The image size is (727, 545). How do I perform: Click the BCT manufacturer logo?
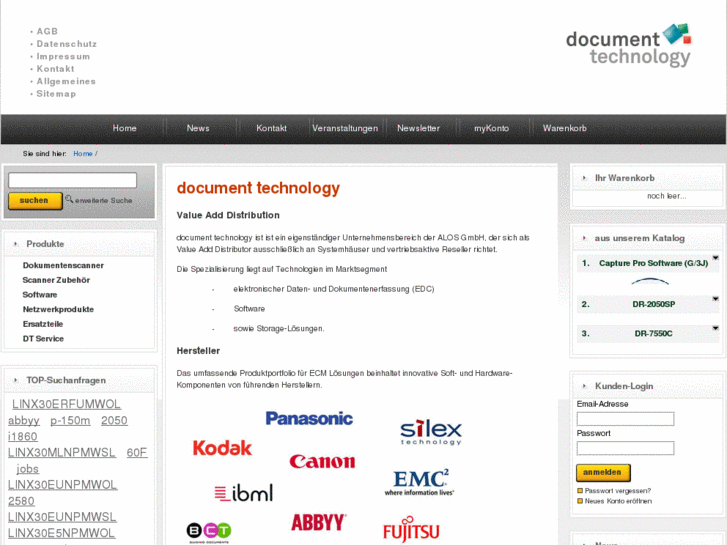209,532
